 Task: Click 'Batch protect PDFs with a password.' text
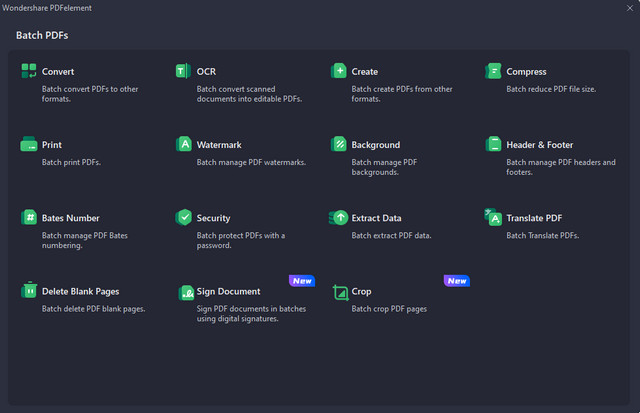tap(241, 240)
